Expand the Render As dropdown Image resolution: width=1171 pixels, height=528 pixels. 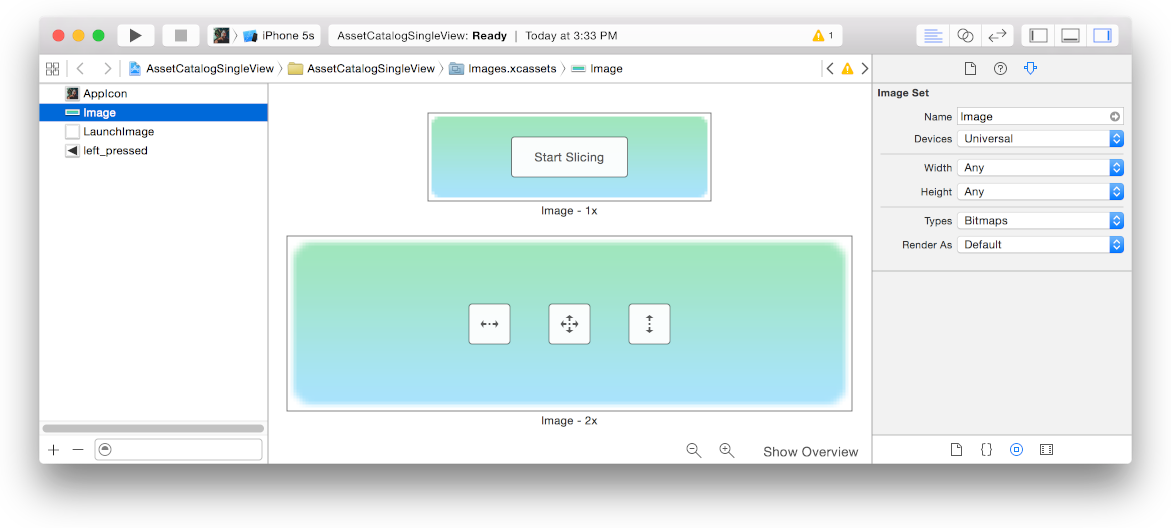(1040, 244)
